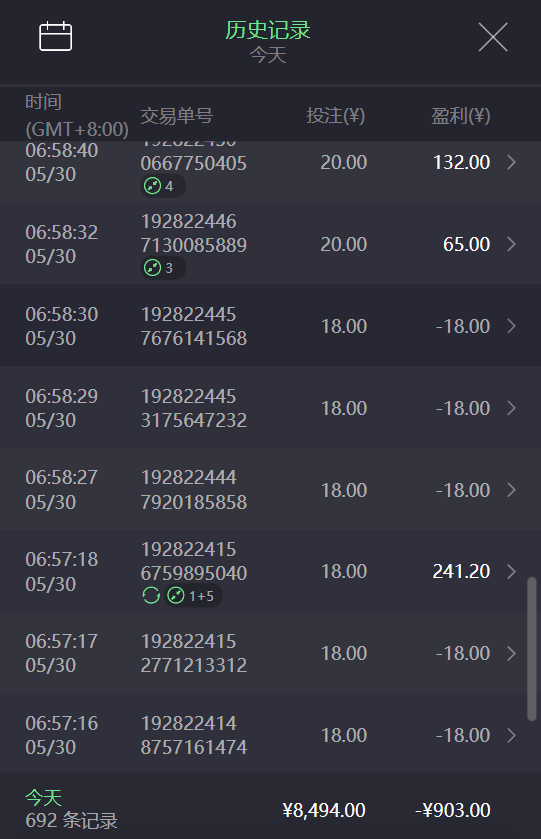The height and width of the screenshot is (839, 541).
Task: Tap the 1+5 badge icon
Action: pyautogui.click(x=176, y=596)
